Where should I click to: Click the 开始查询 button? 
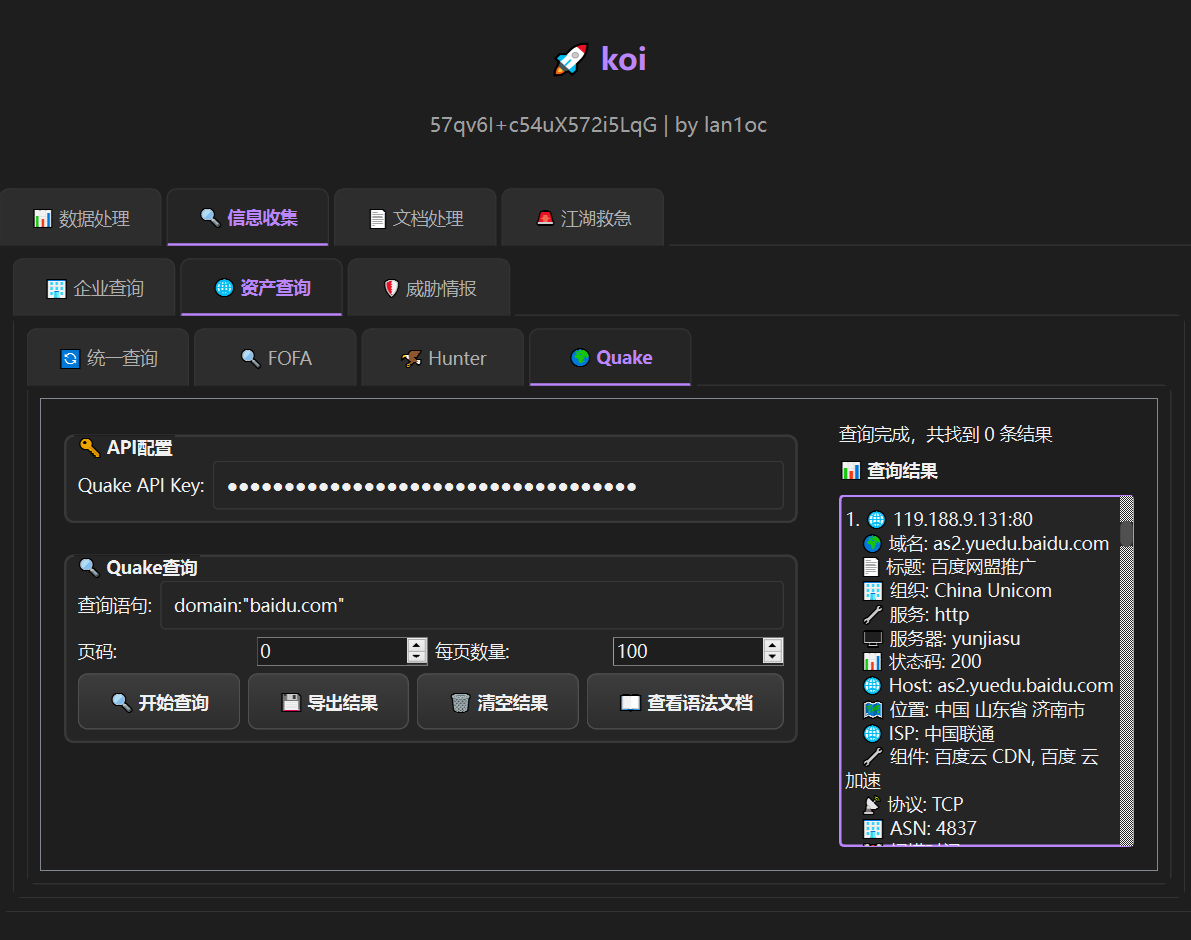coord(159,702)
